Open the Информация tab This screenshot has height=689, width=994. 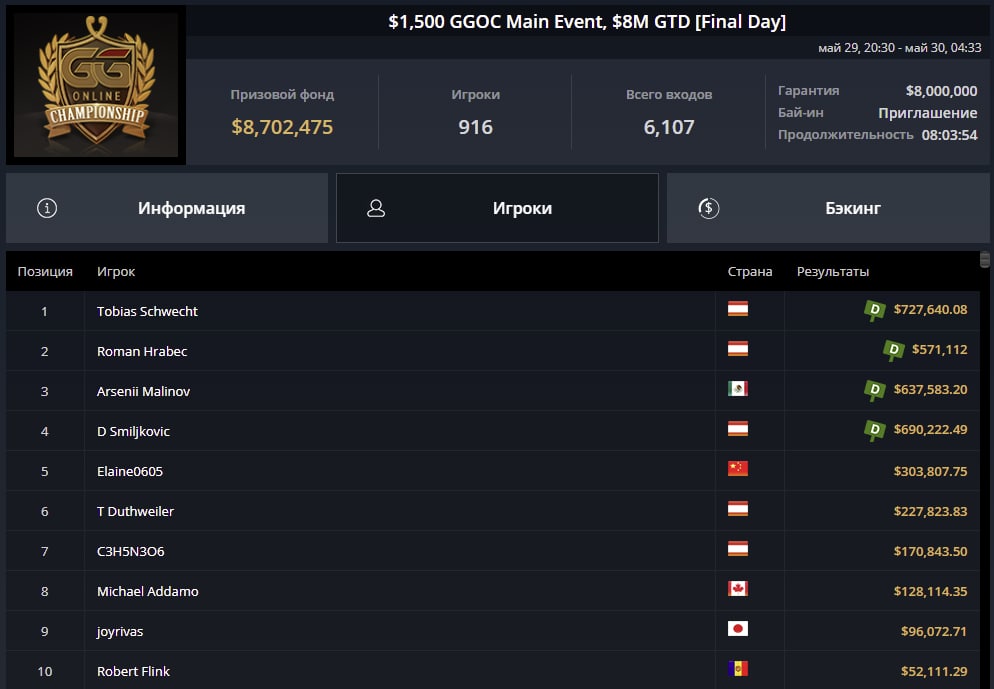pyautogui.click(x=167, y=208)
